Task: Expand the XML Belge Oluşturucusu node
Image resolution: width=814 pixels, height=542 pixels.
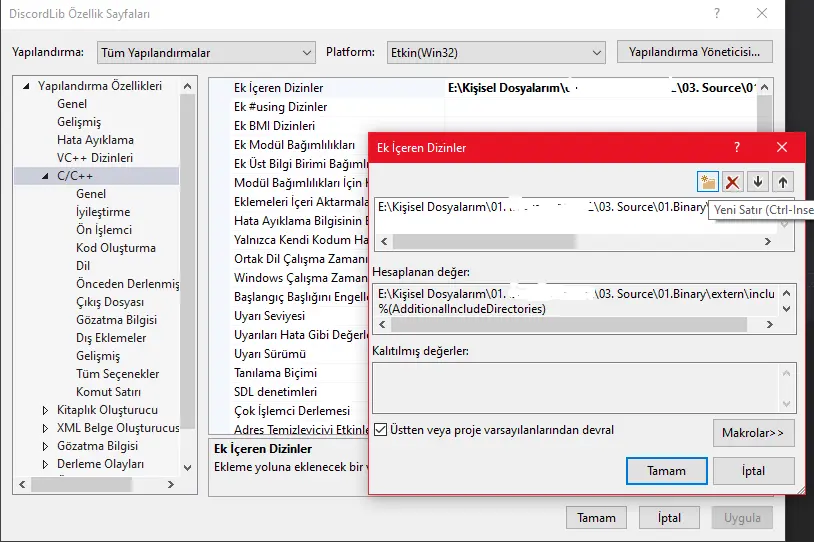Action: (x=45, y=428)
